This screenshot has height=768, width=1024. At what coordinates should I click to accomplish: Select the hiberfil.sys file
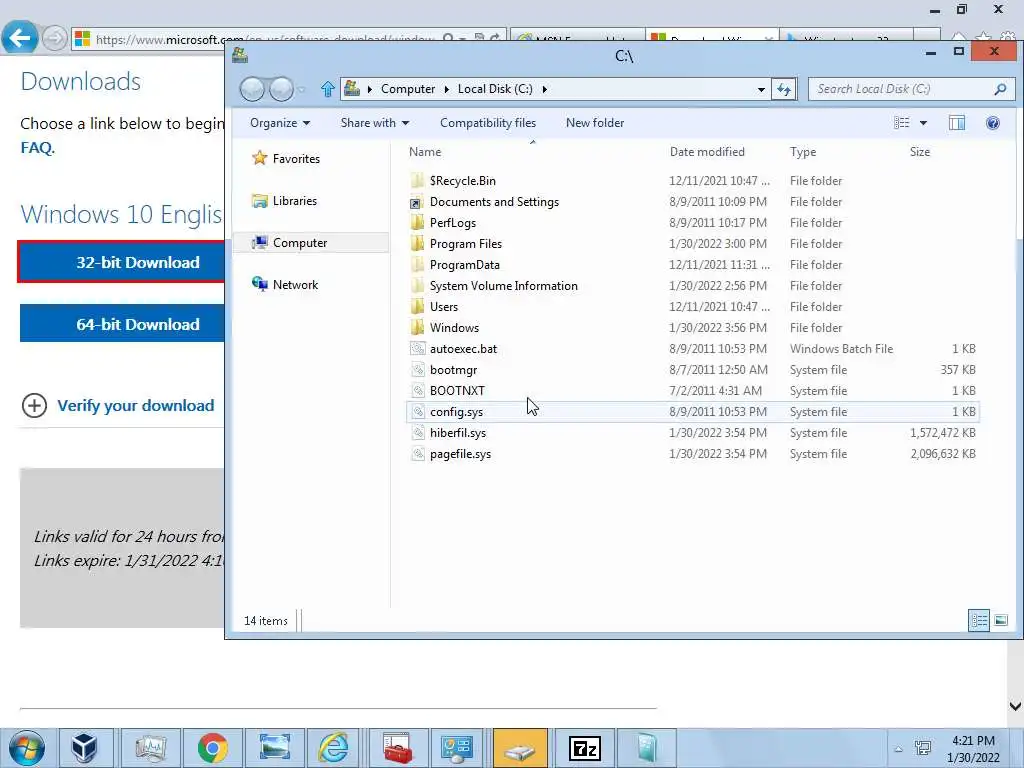pos(692,433)
